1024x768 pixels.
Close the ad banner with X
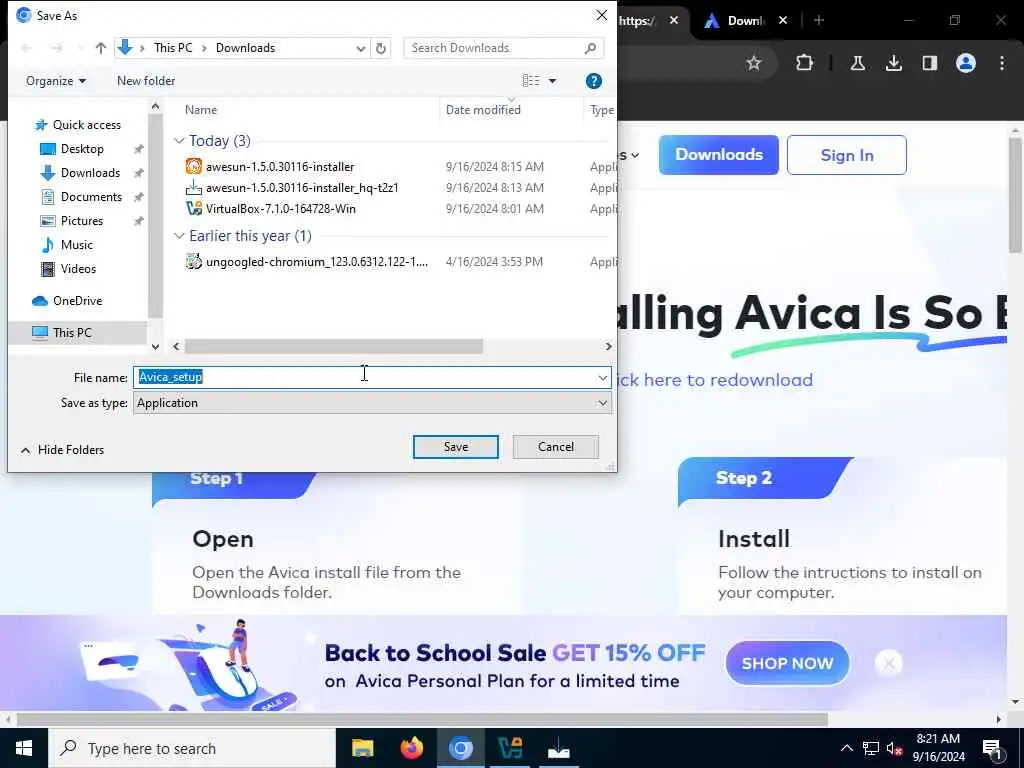pos(889,664)
